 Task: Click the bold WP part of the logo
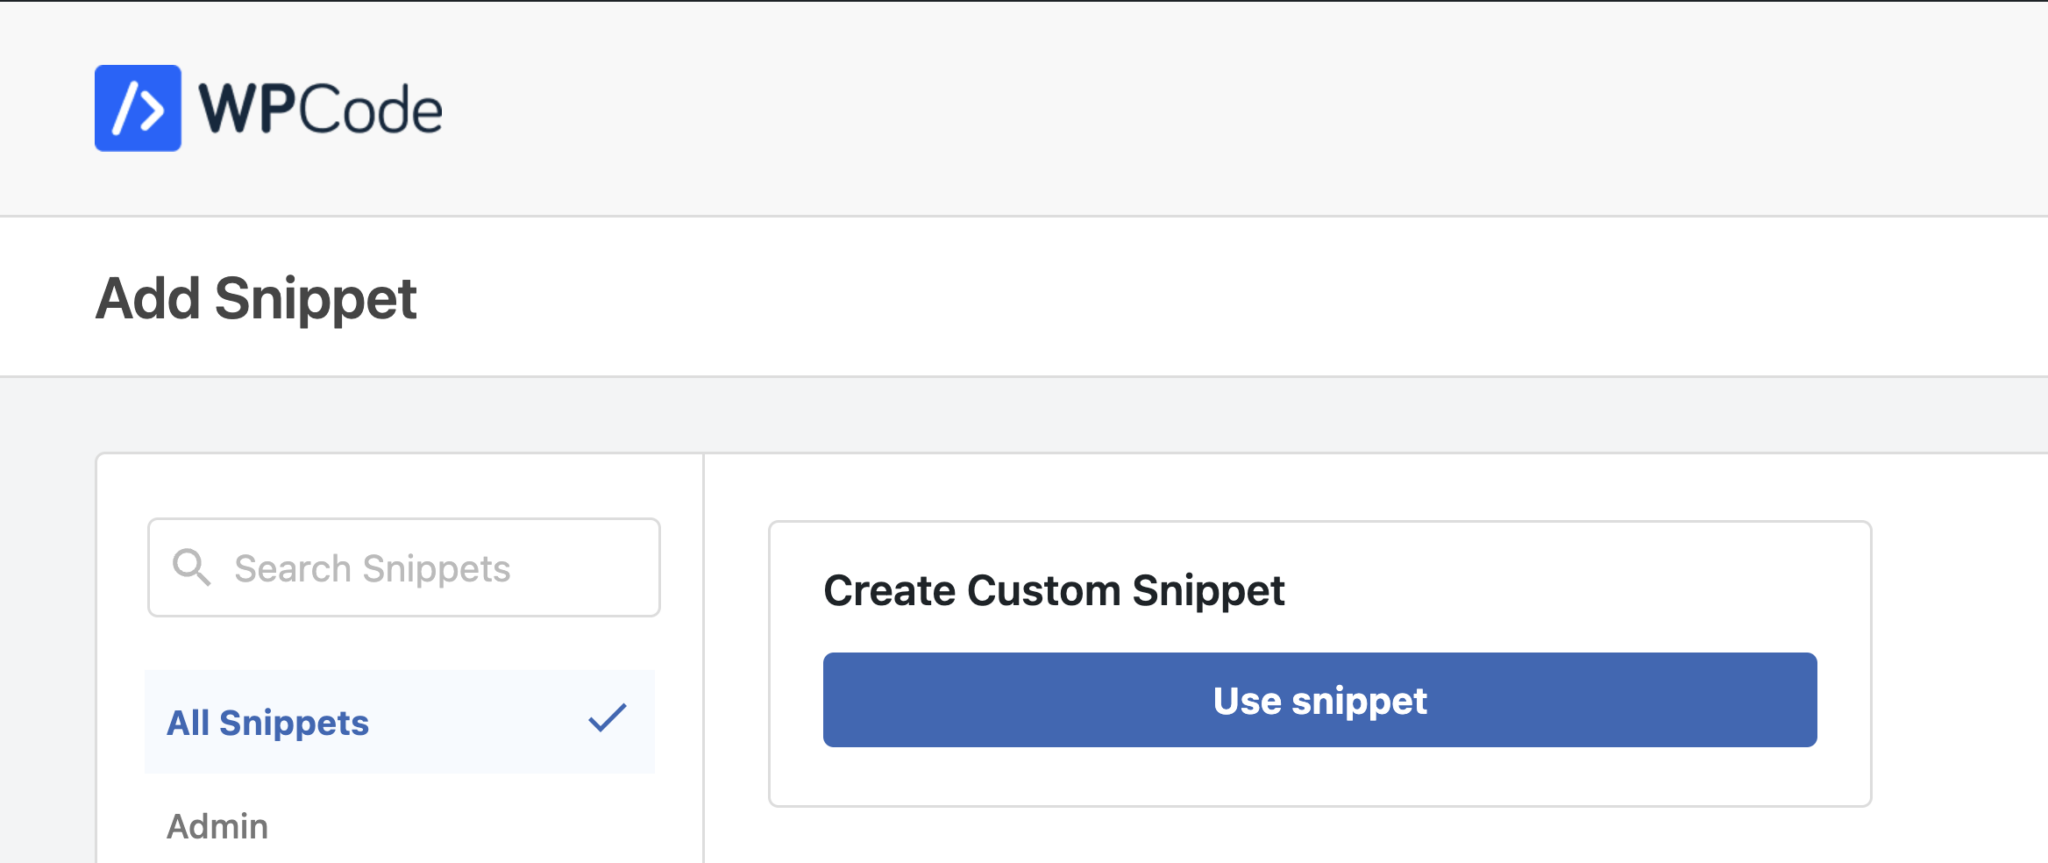click(x=246, y=108)
